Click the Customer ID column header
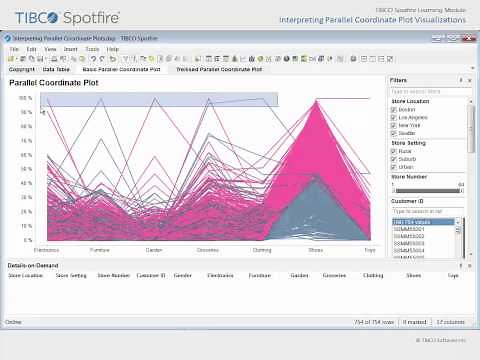The width and height of the screenshot is (480, 360). pyautogui.click(x=151, y=276)
